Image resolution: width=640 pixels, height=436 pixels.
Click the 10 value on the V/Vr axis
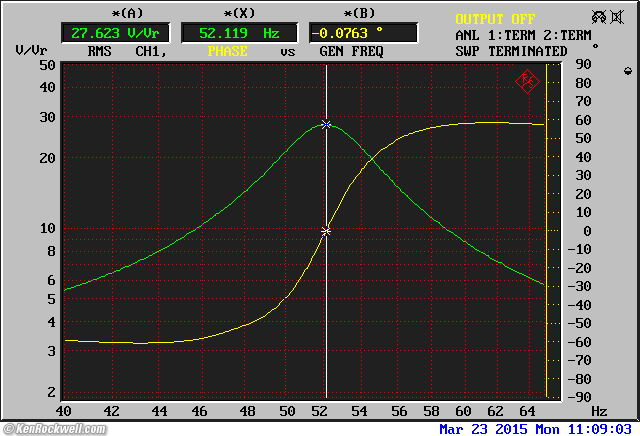click(47, 228)
